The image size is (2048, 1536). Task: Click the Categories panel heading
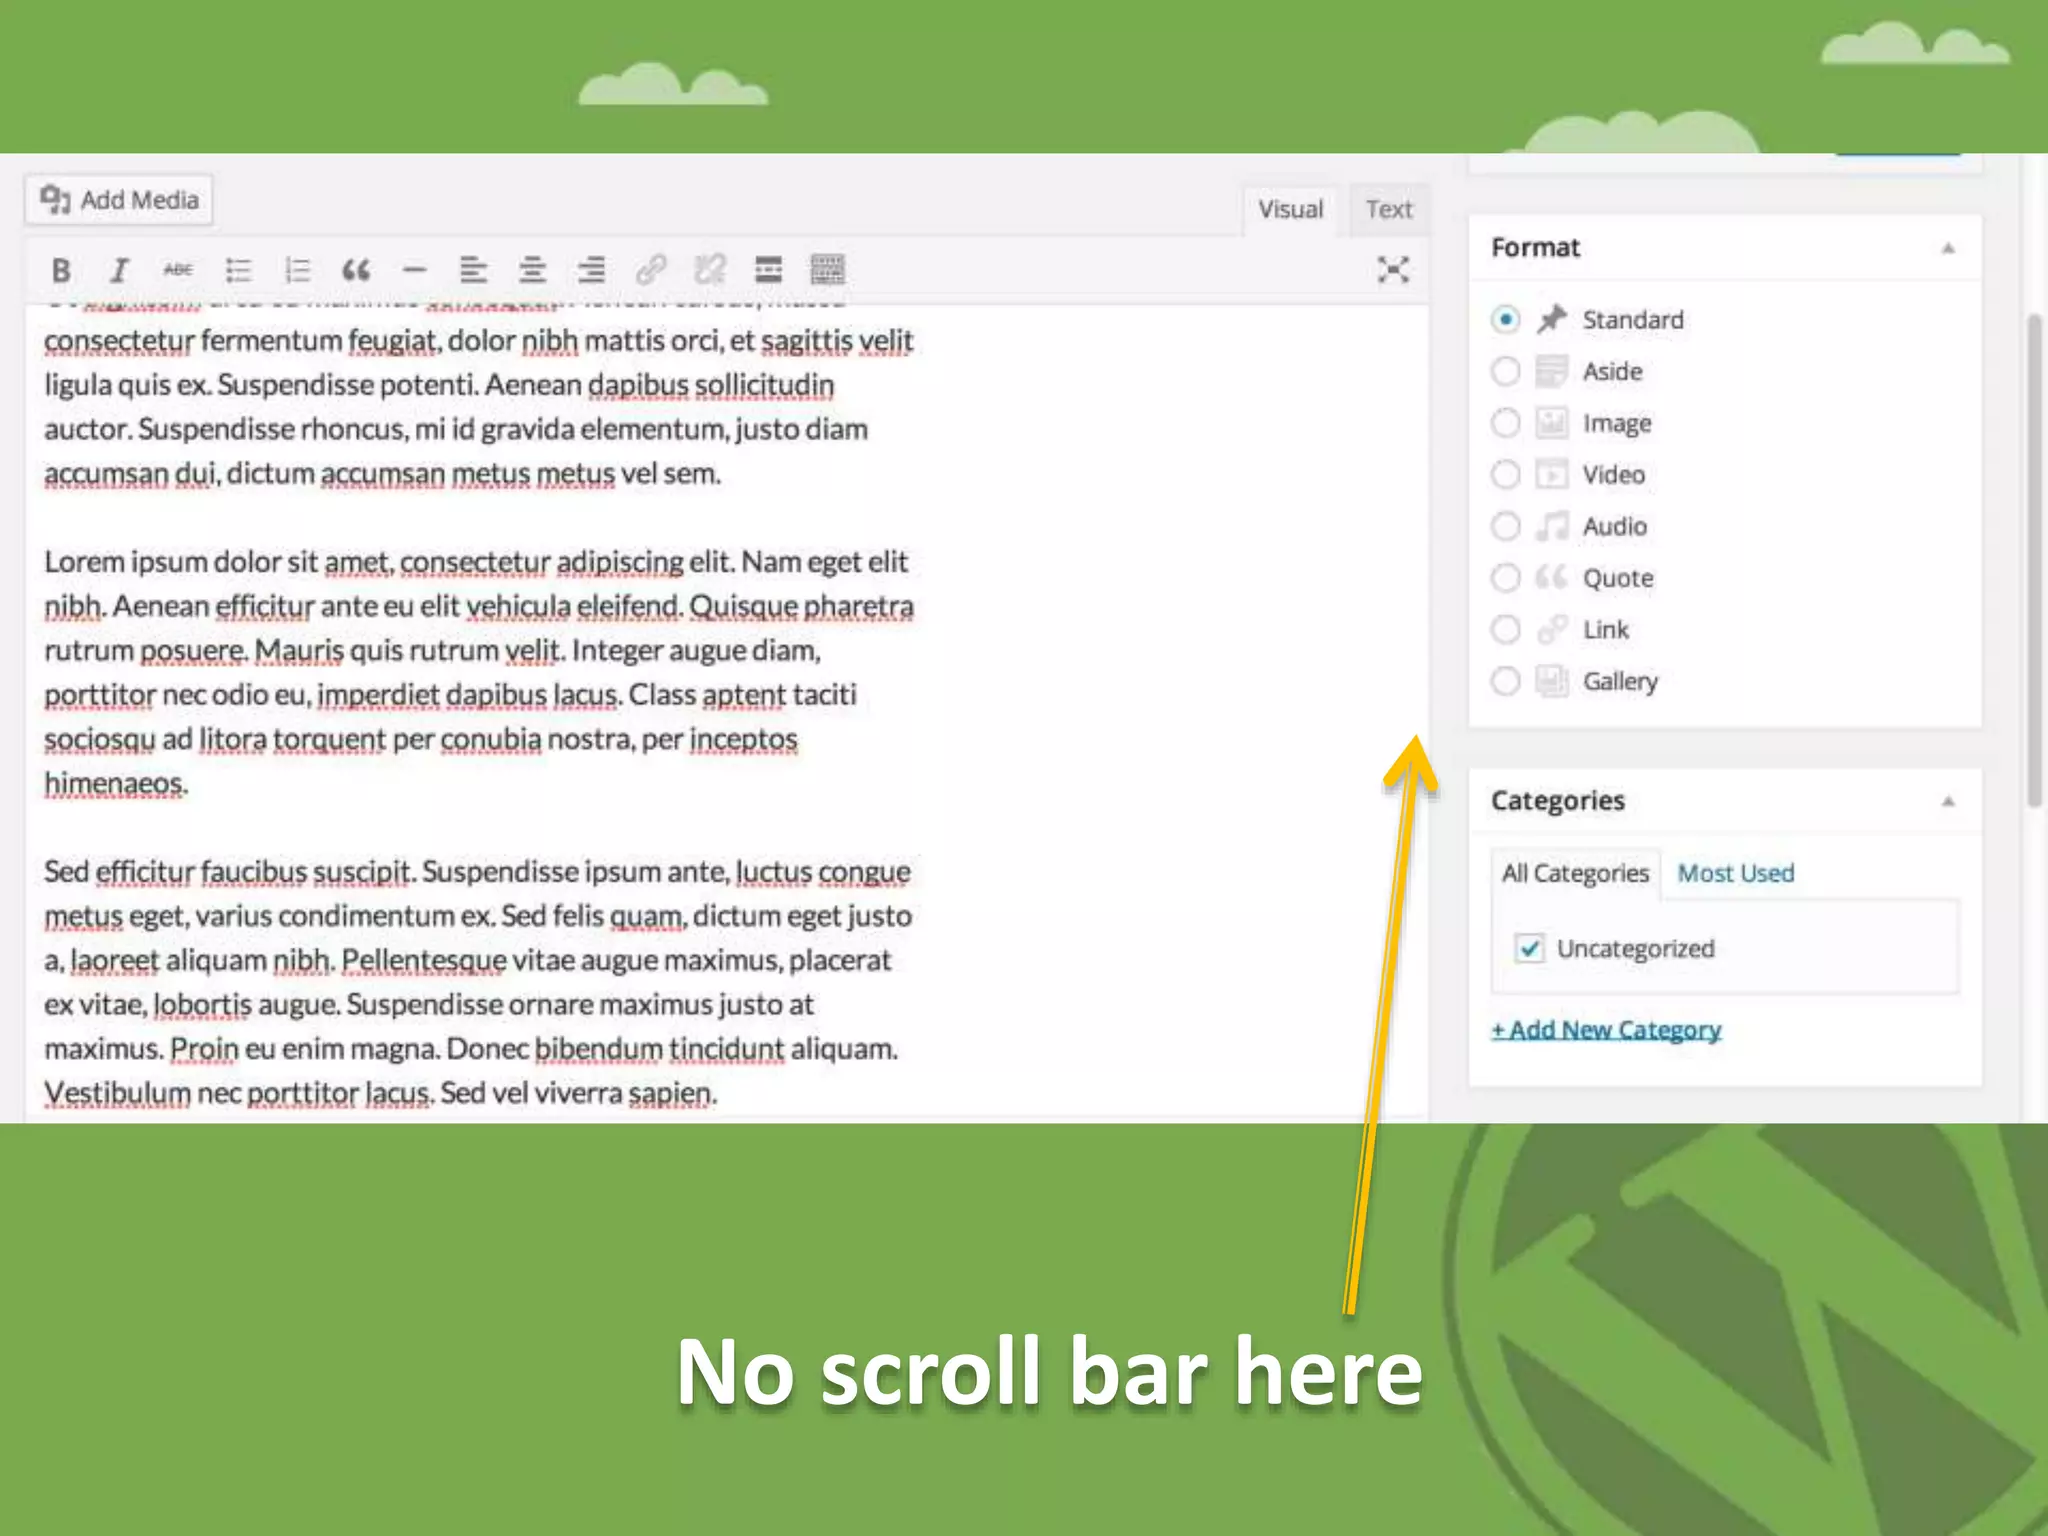[1558, 801]
